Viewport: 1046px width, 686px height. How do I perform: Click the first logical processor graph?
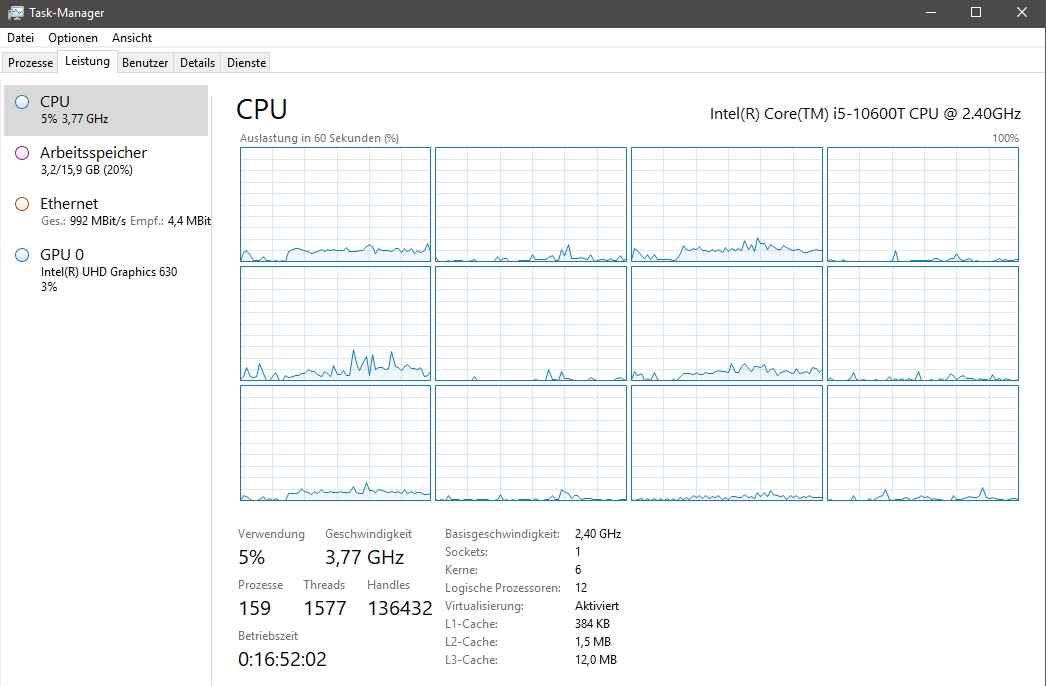(335, 204)
